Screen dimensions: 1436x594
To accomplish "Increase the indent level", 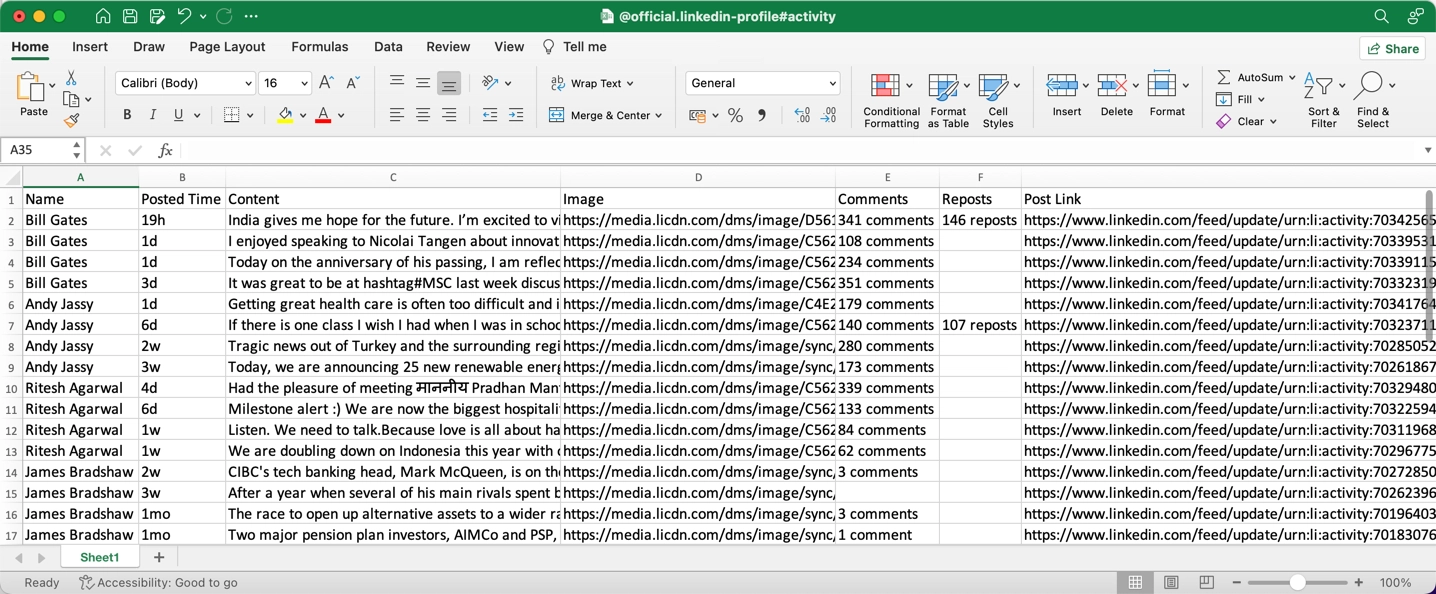I will [x=516, y=115].
